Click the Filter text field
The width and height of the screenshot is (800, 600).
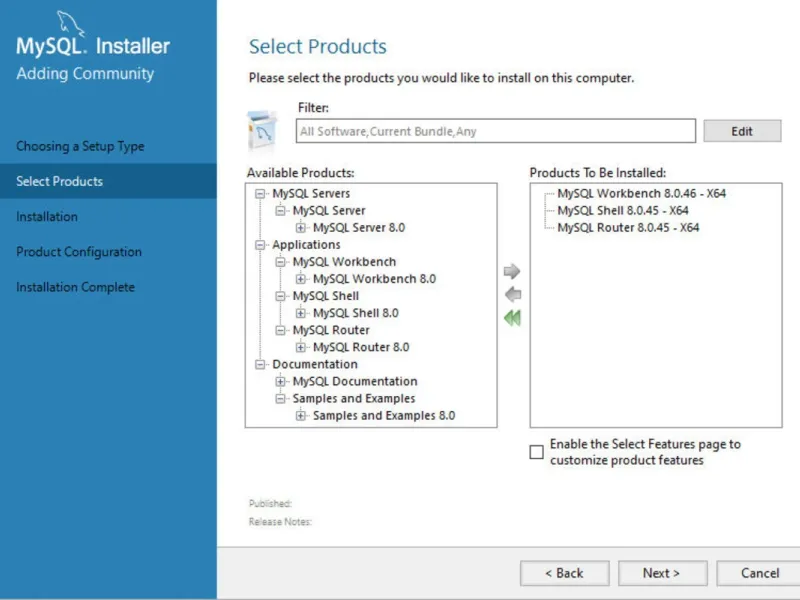point(495,131)
